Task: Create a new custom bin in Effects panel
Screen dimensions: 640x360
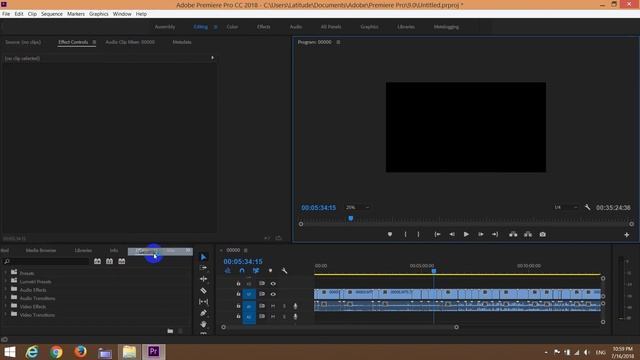Action: [170, 331]
